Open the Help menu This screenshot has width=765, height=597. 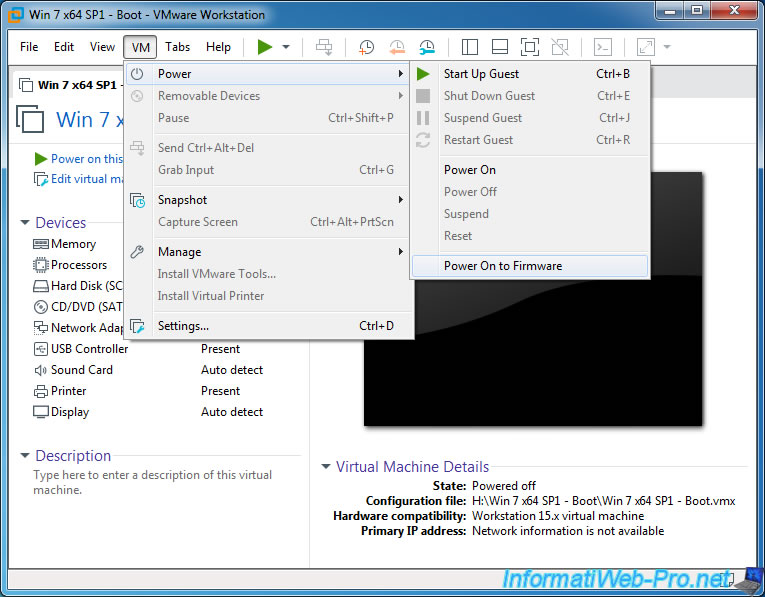point(218,47)
